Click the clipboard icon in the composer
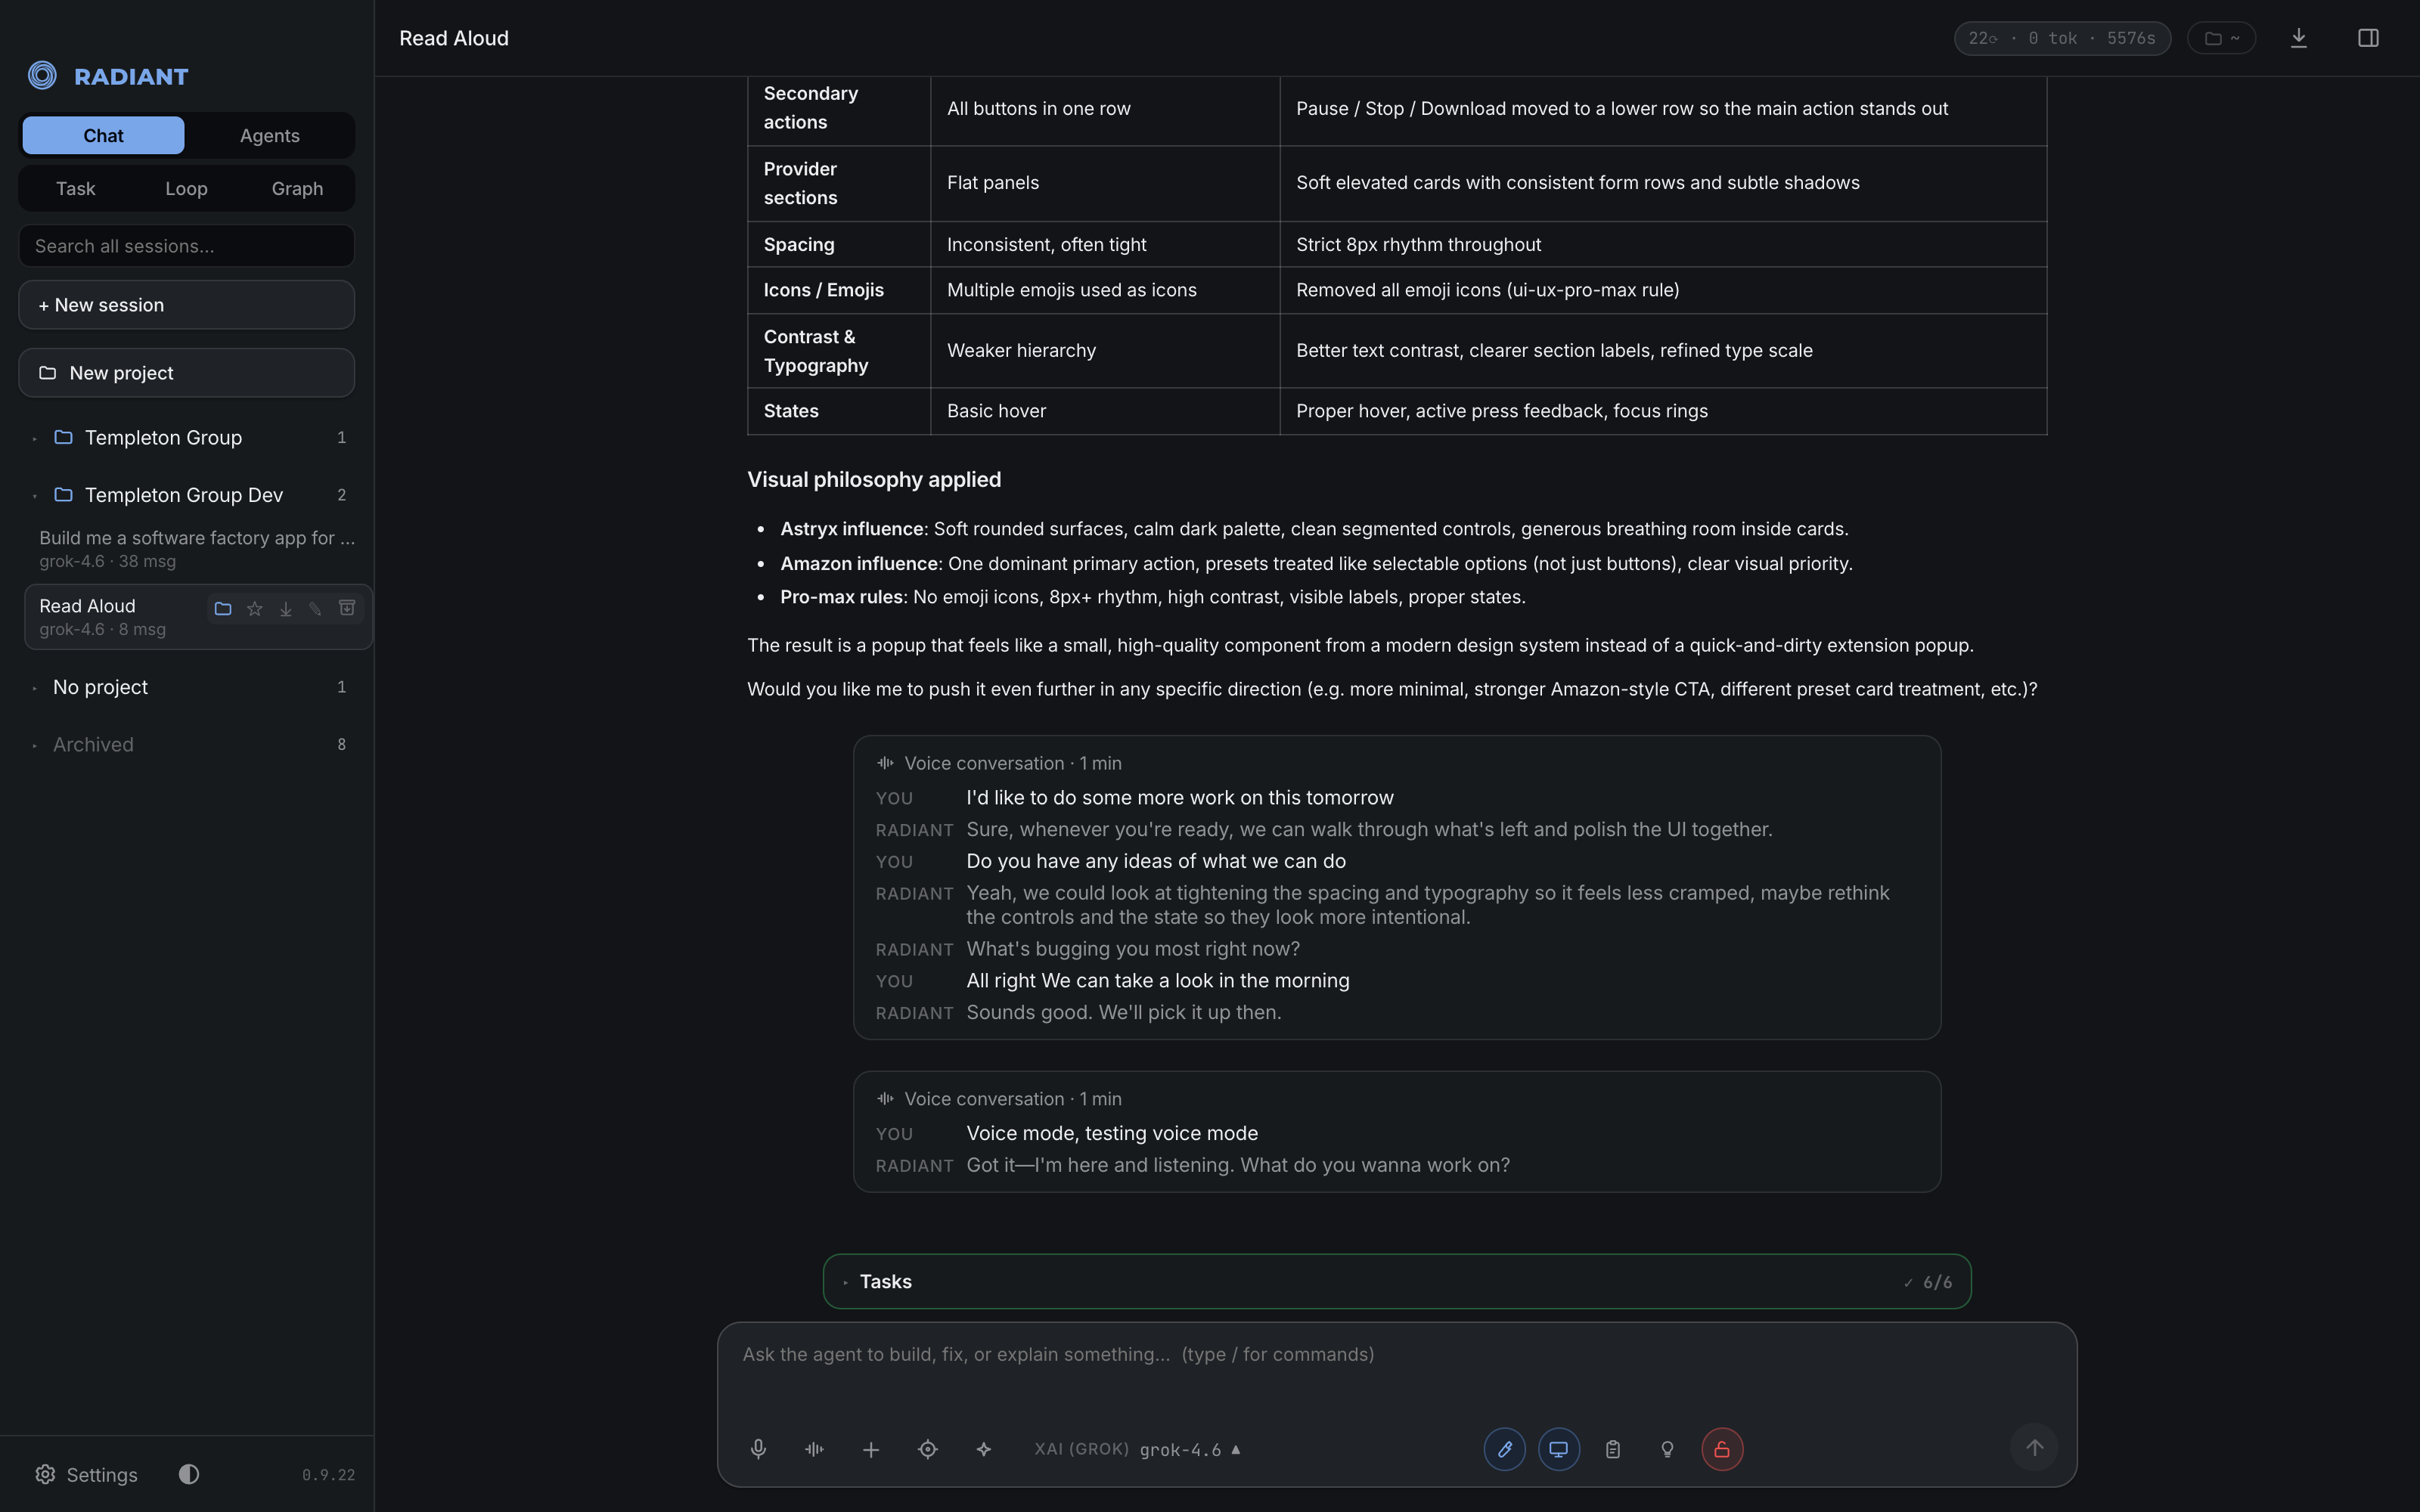Screen dimensions: 2420x1512 1613,1449
